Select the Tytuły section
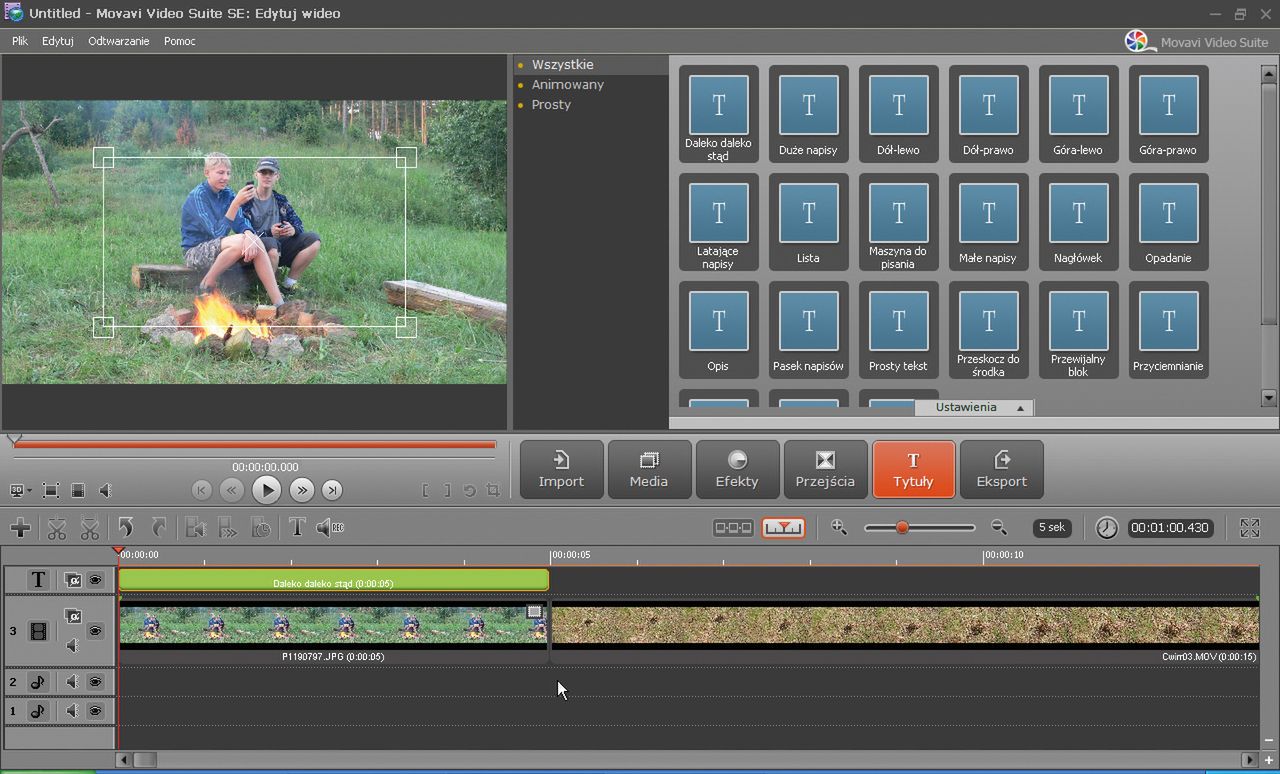 tap(913, 470)
